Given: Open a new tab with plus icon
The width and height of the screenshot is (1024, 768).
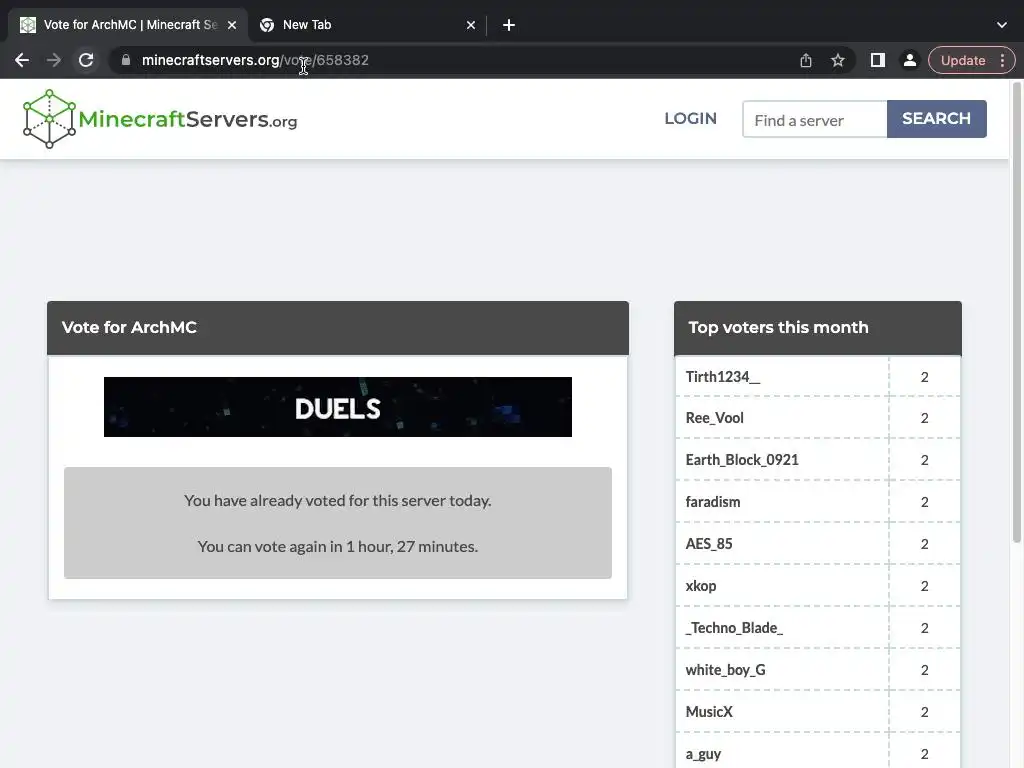Looking at the screenshot, I should 509,25.
